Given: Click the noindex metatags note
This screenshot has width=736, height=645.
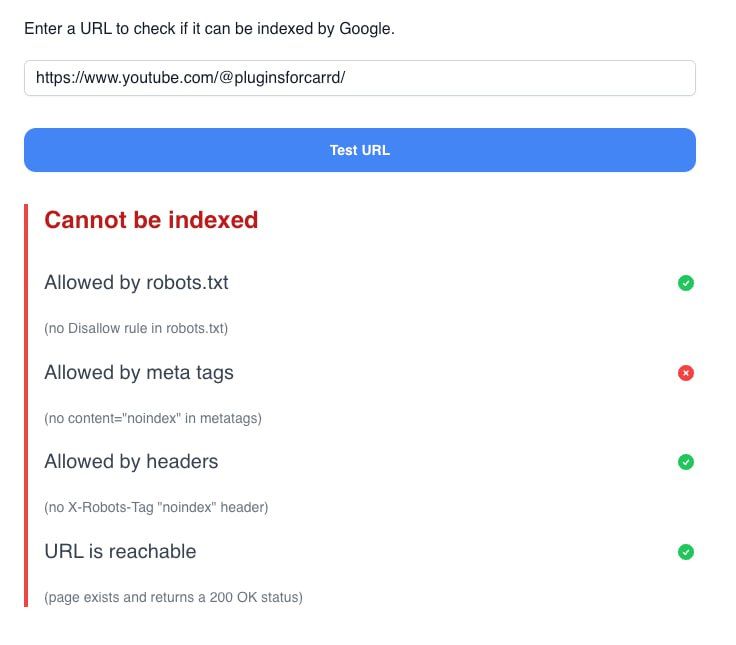Looking at the screenshot, I should [153, 418].
